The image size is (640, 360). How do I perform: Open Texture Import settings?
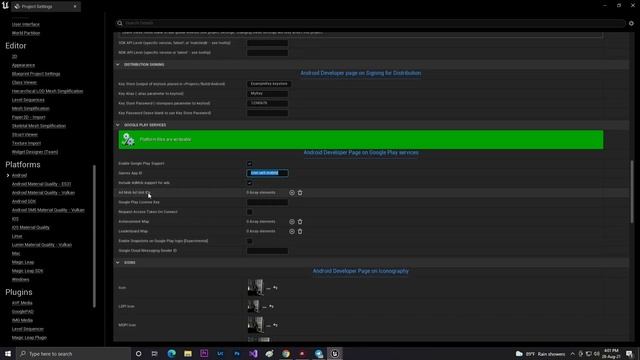coord(26,143)
